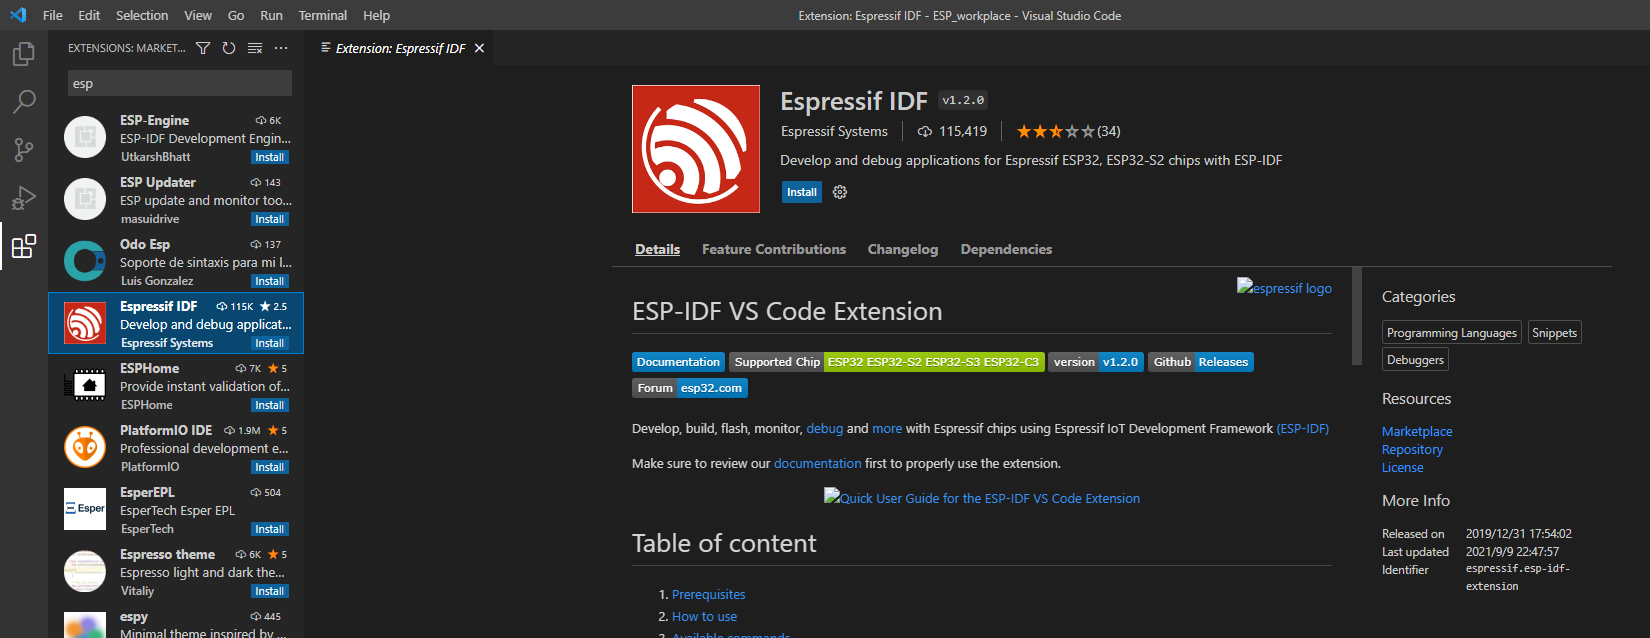Open the Help menu
Image resolution: width=1650 pixels, height=638 pixels.
click(x=377, y=15)
